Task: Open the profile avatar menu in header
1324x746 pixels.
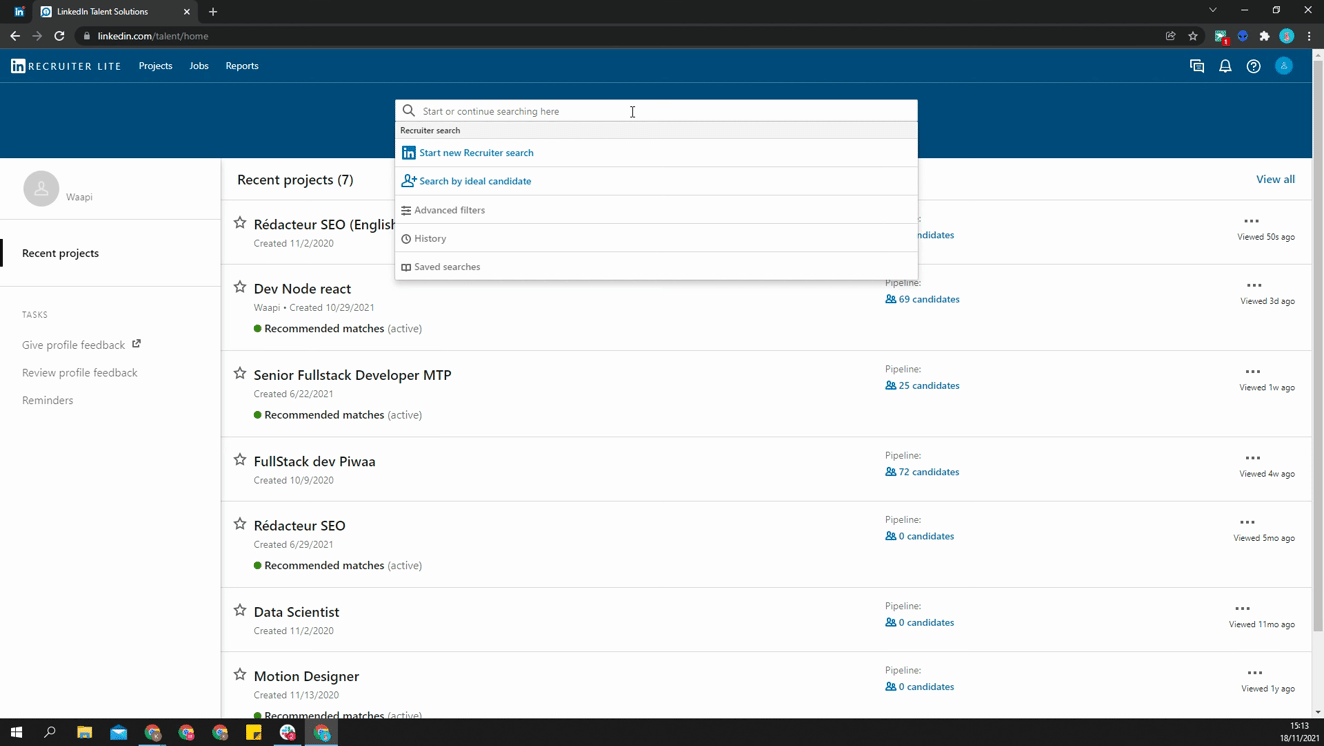Action: coord(1284,66)
